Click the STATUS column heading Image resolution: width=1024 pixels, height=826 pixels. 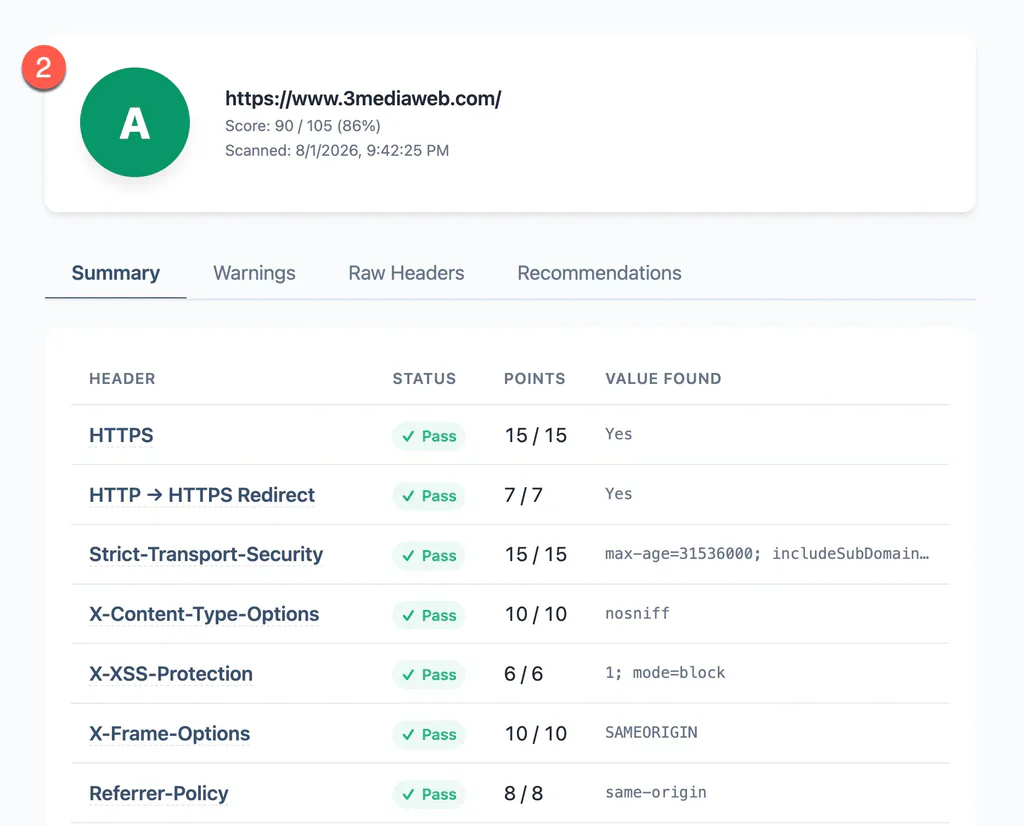tap(424, 379)
